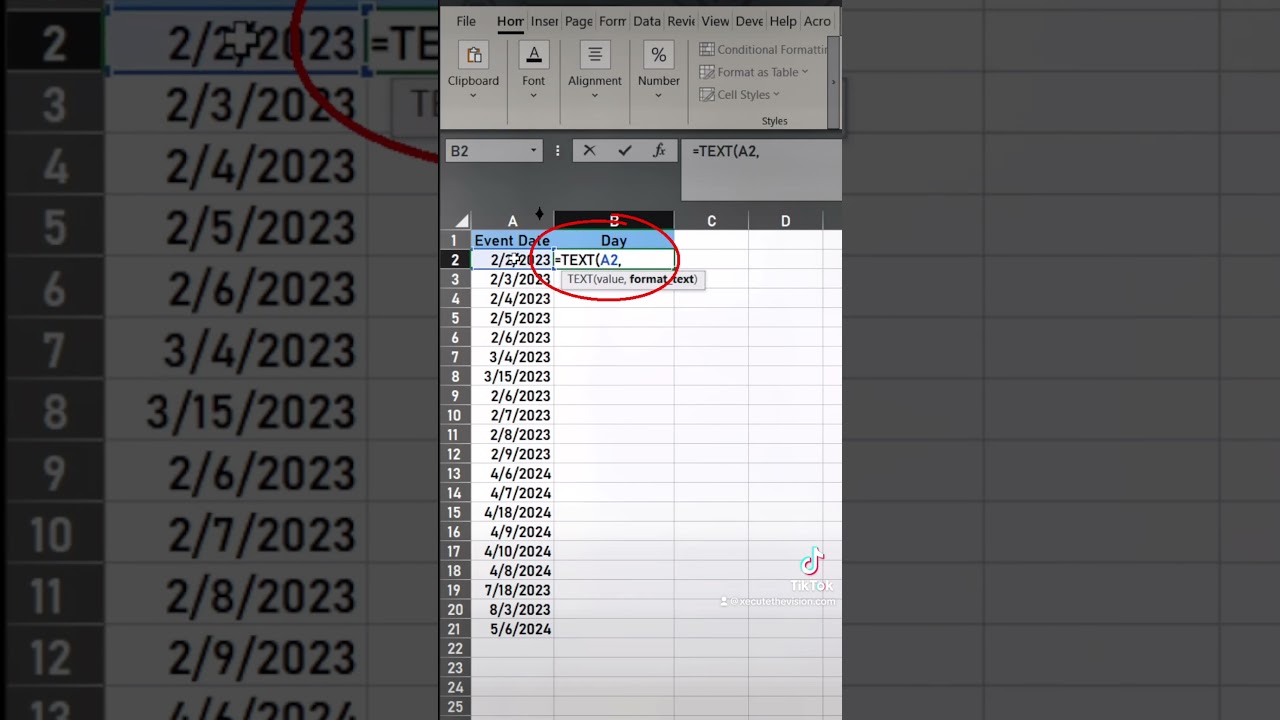This screenshot has width=1280, height=720.
Task: Expand the Cell Styles dropdown chevron
Action: (x=776, y=94)
